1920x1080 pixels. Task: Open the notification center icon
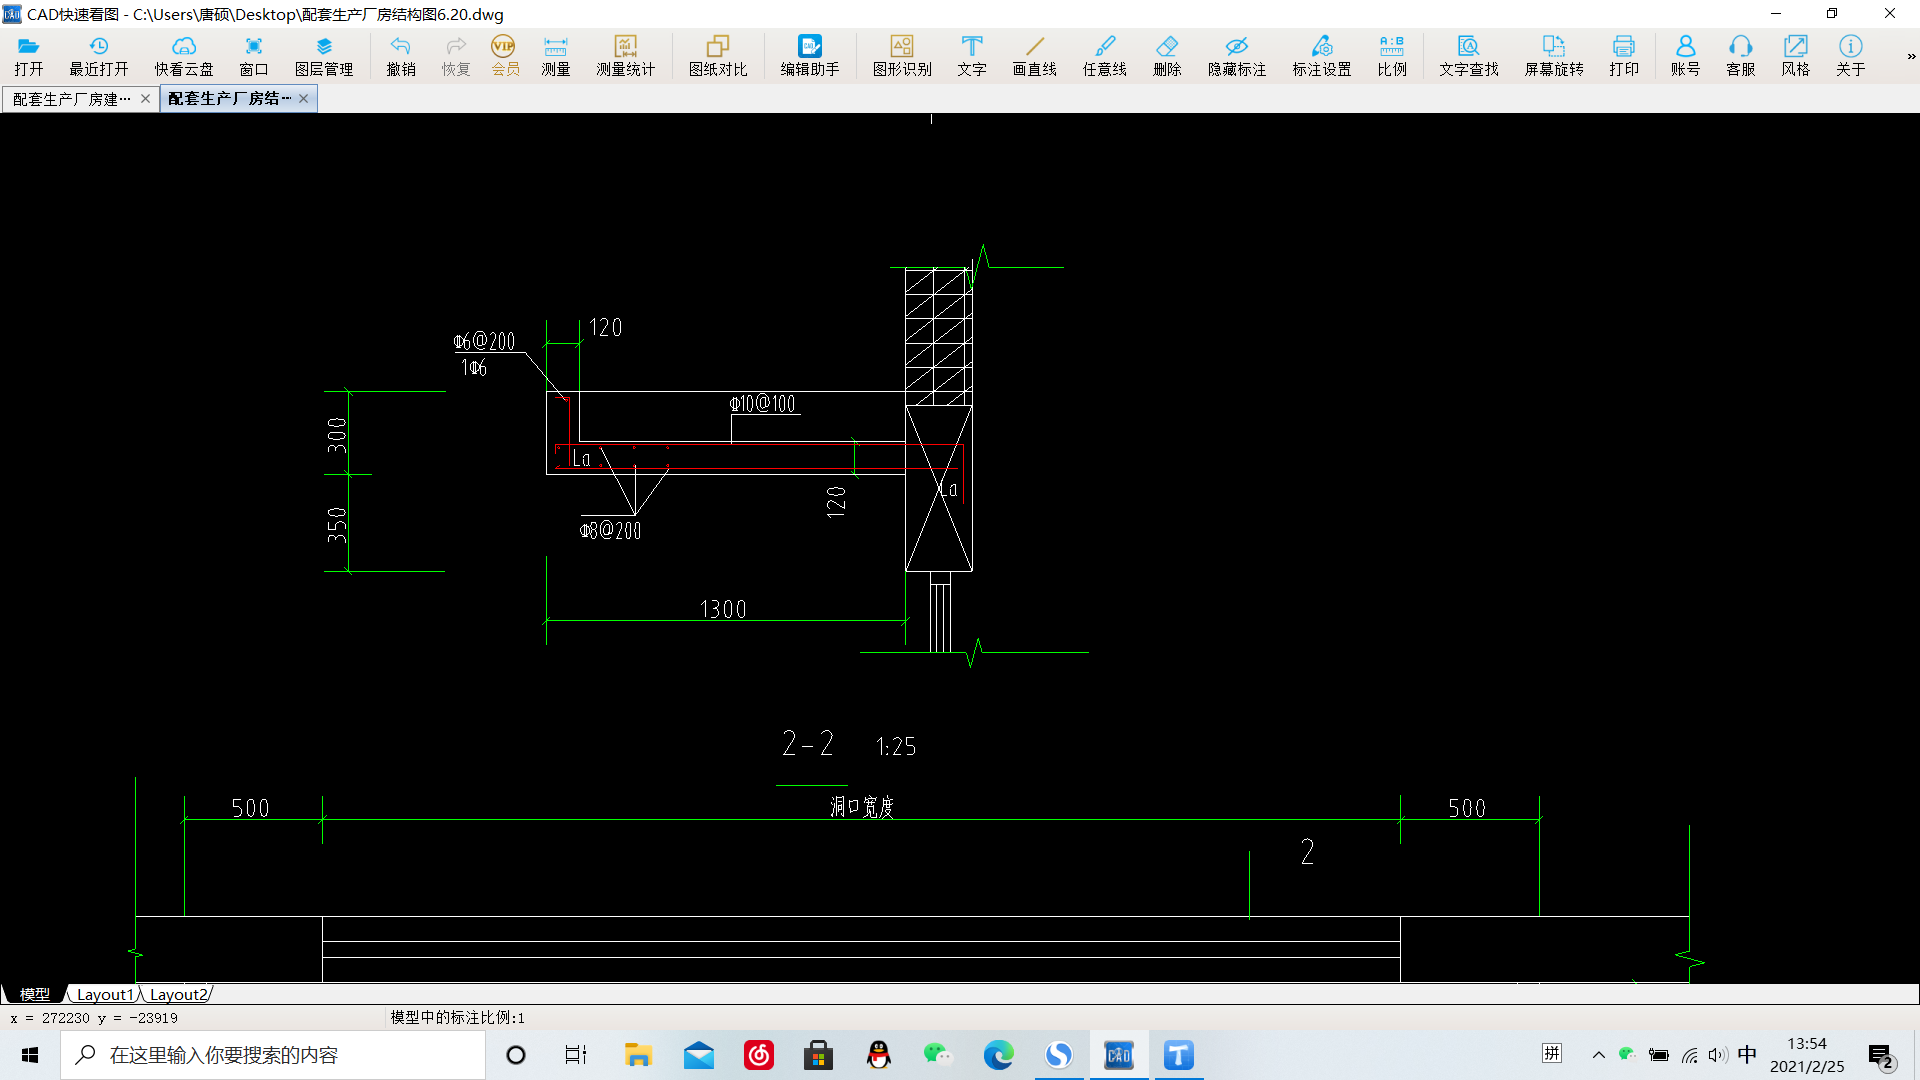1881,1056
